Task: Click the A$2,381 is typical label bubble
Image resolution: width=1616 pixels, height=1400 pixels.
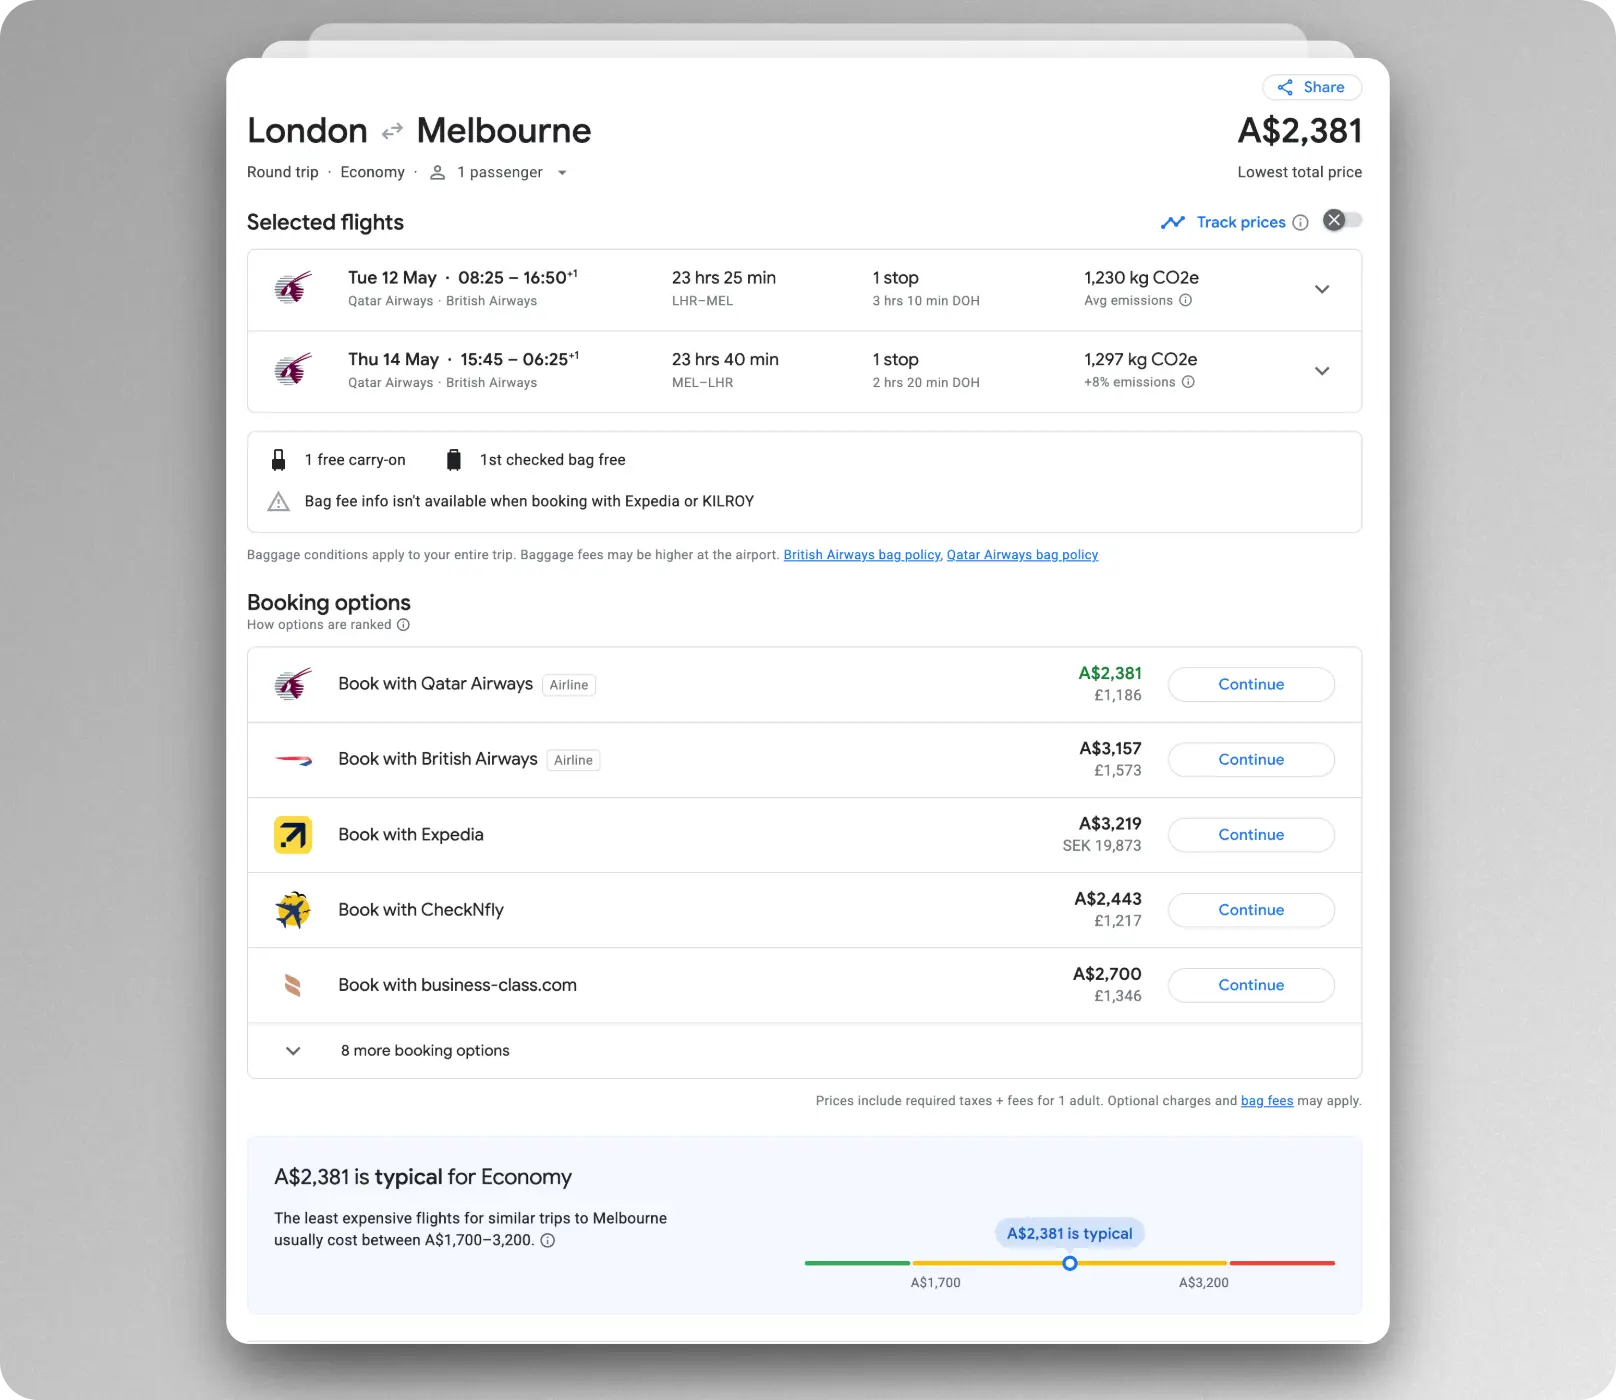Action: click(x=1070, y=1234)
